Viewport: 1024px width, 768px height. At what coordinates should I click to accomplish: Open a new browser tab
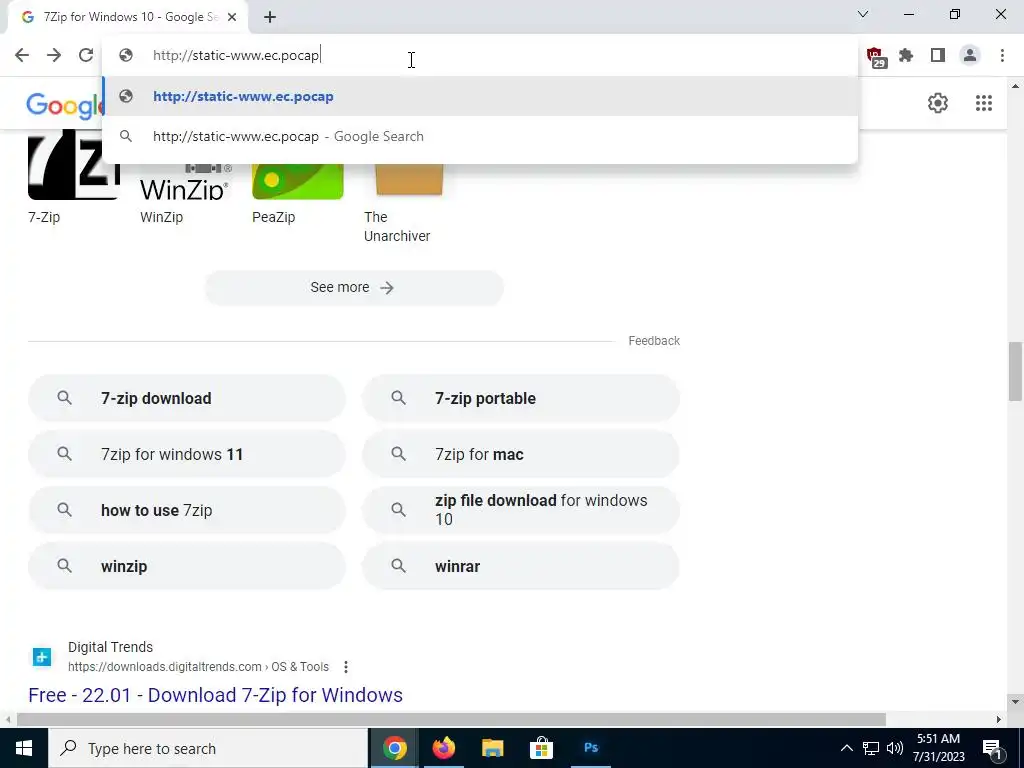tap(270, 17)
